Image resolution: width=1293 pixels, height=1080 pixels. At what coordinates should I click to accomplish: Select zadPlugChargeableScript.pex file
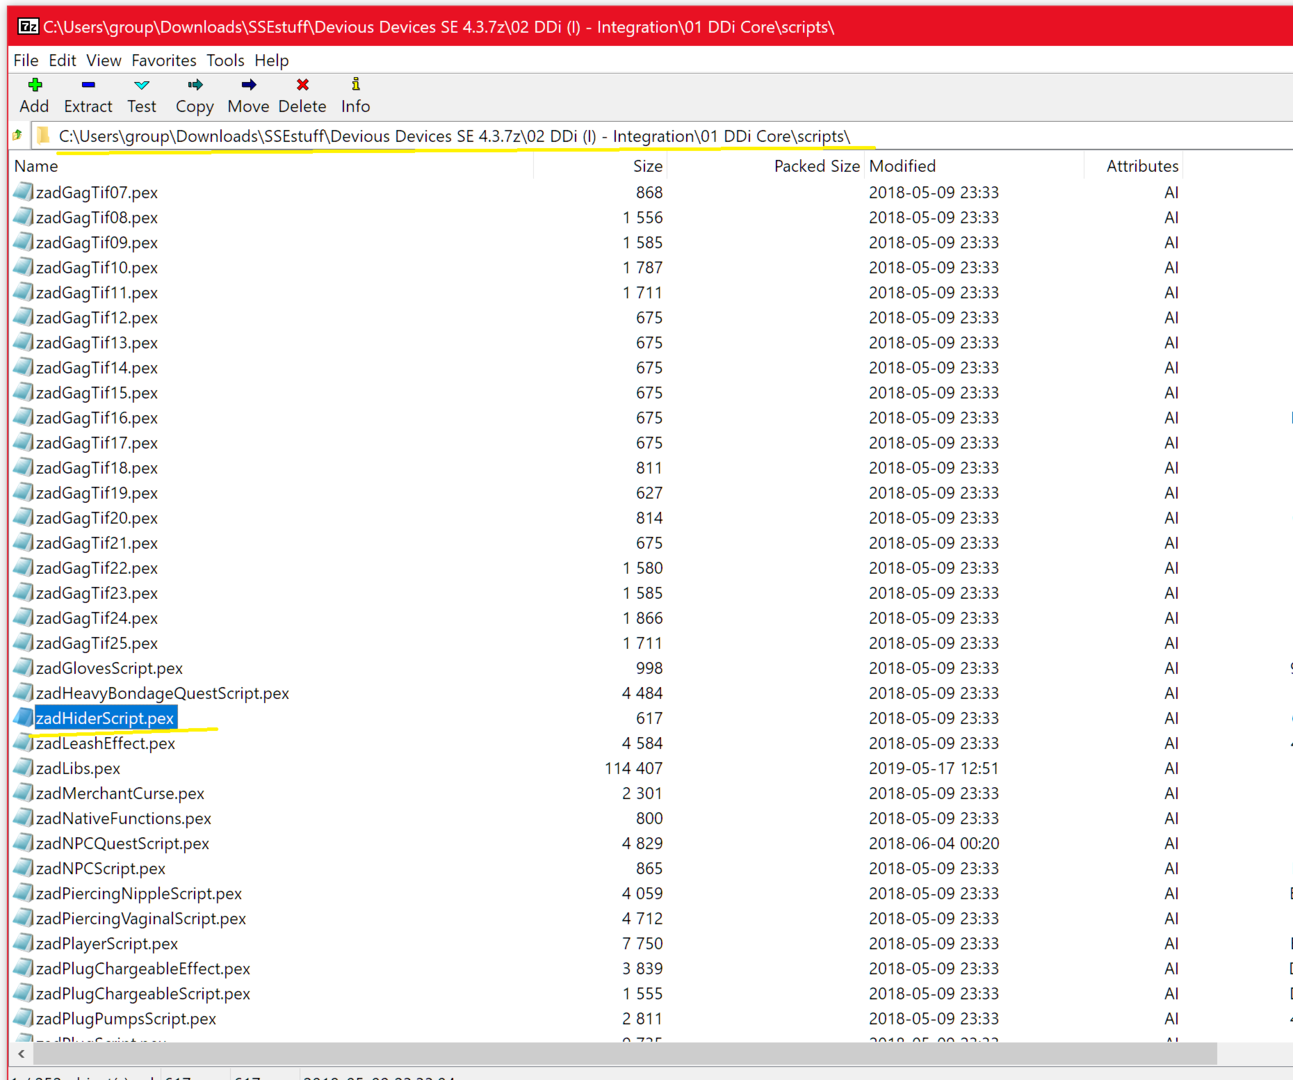143,993
